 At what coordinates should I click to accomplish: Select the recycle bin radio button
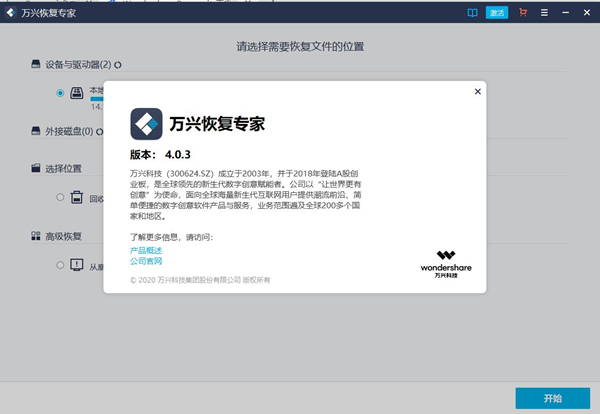point(61,198)
